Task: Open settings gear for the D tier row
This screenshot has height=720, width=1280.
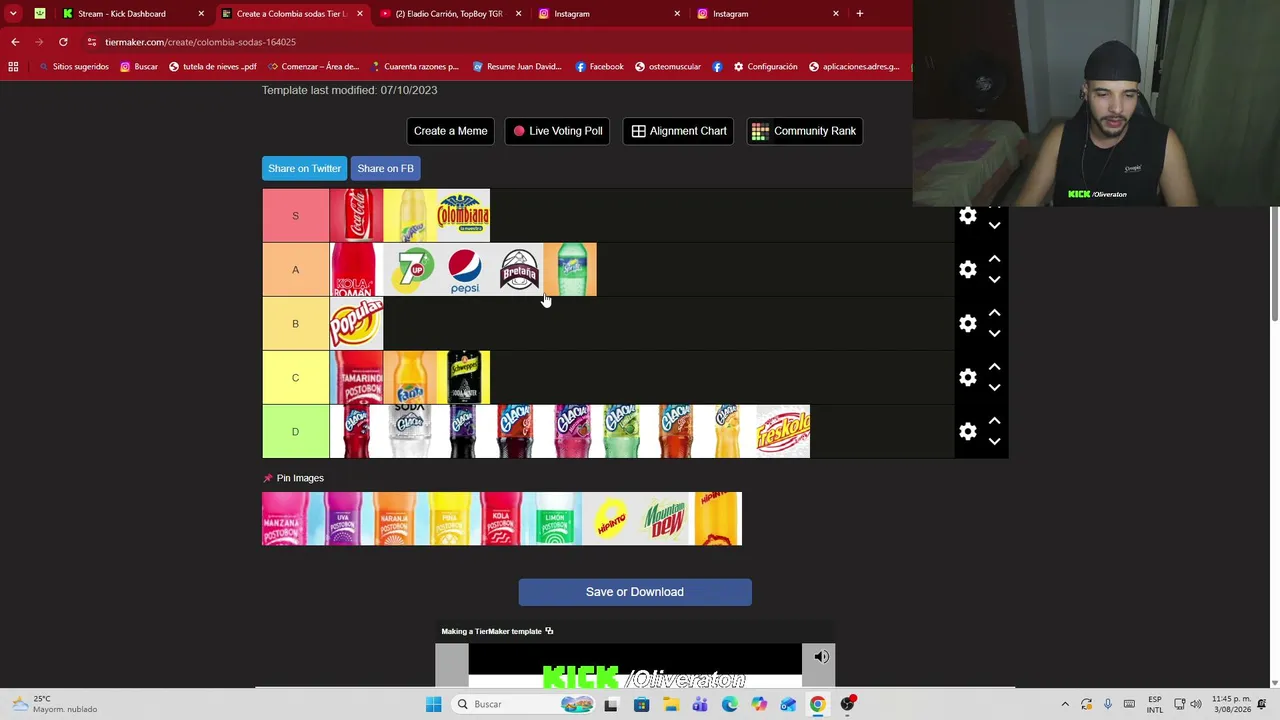Action: tap(968, 432)
